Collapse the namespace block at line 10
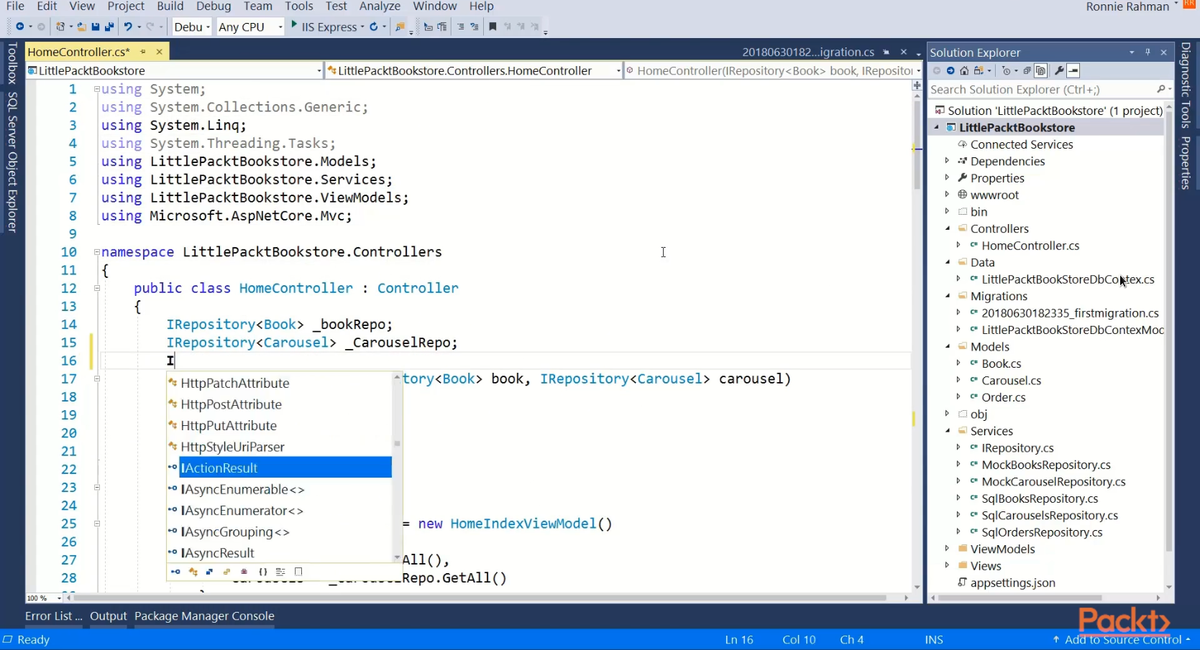This screenshot has width=1200, height=650. pos(96,252)
